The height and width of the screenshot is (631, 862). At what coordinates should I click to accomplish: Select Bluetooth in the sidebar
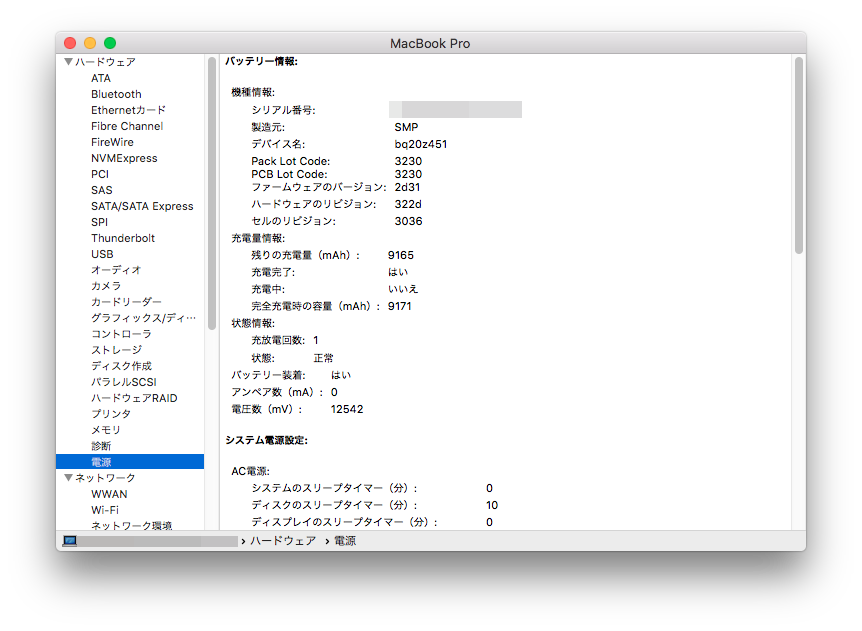(116, 94)
